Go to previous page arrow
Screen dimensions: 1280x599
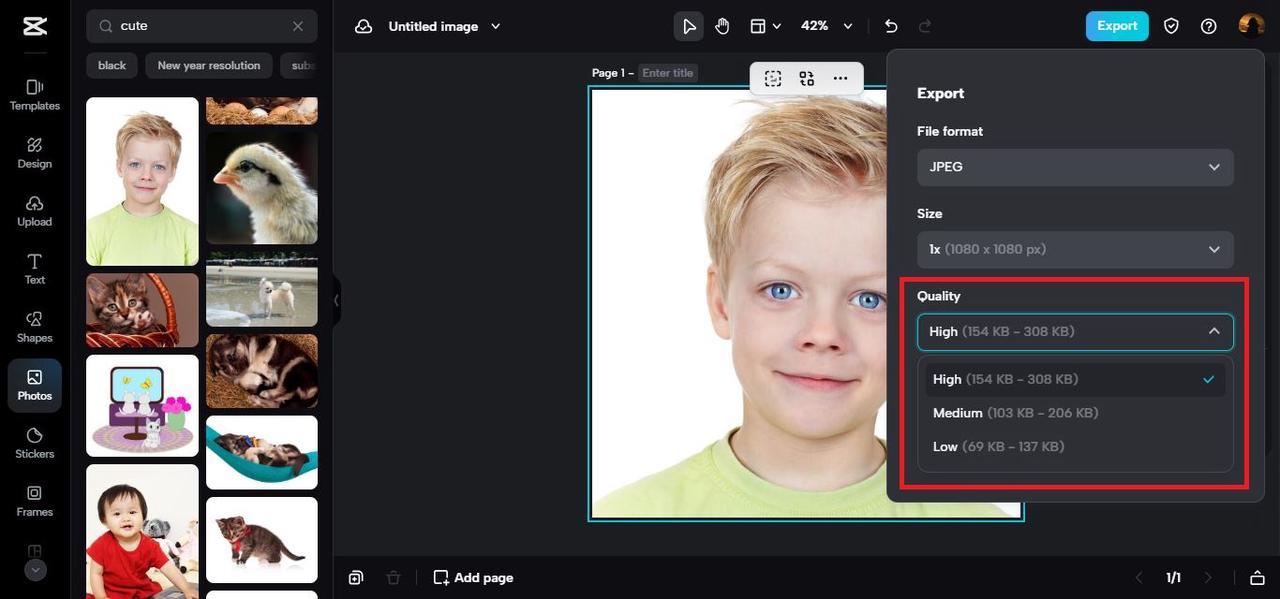[x=1138, y=577]
